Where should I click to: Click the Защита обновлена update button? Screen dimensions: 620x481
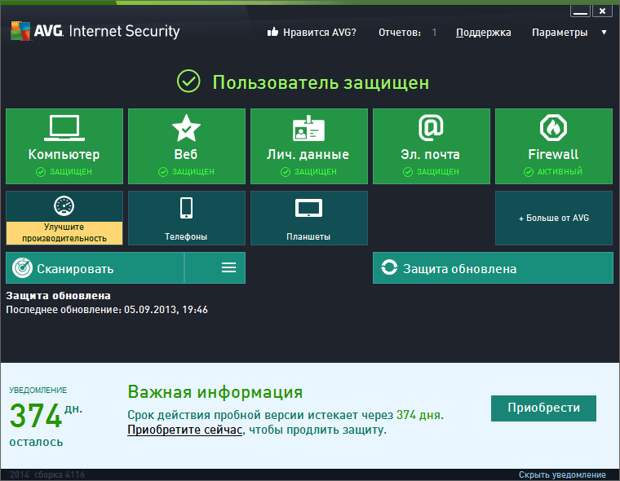[x=493, y=268]
